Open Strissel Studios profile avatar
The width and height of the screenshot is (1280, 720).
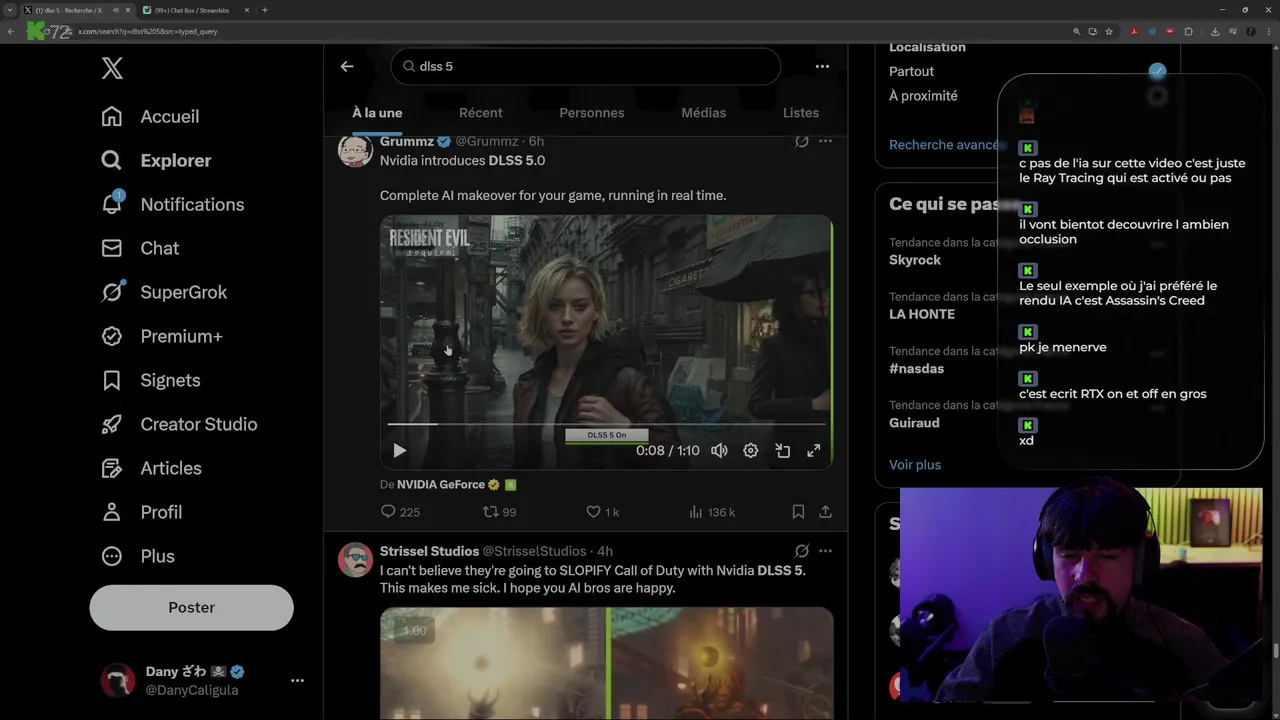[355, 560]
